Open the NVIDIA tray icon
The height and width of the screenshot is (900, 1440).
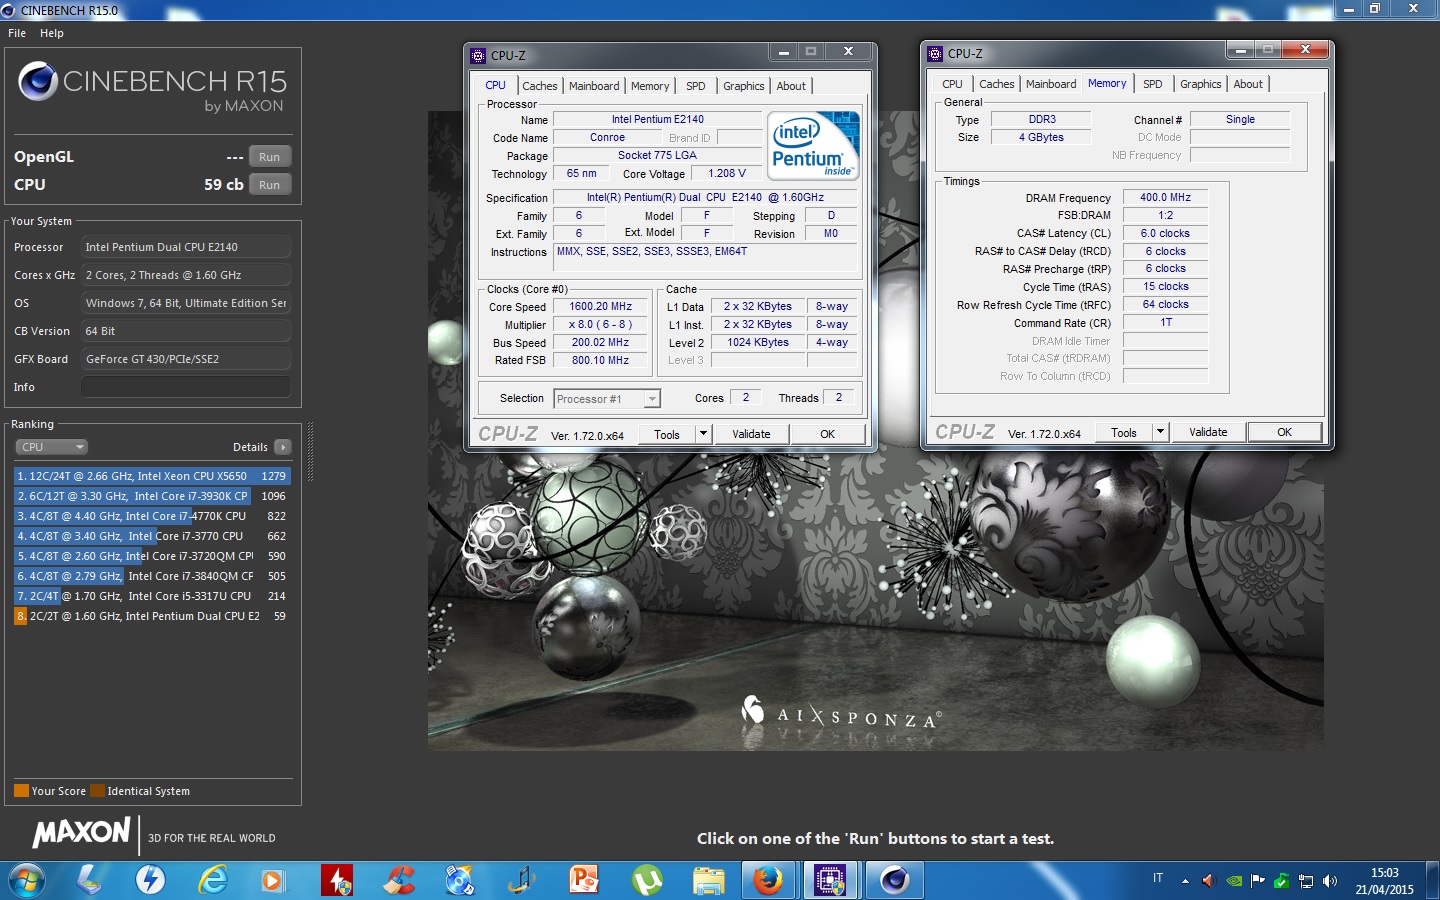pyautogui.click(x=1235, y=881)
